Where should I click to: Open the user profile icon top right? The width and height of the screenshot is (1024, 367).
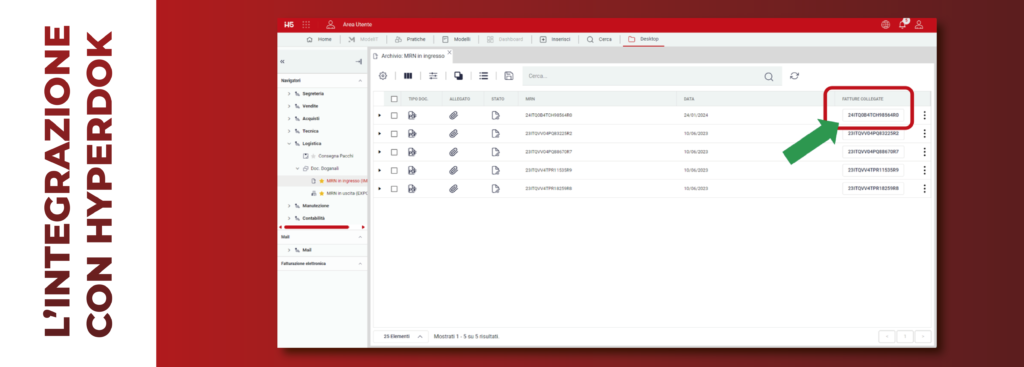[x=919, y=25]
